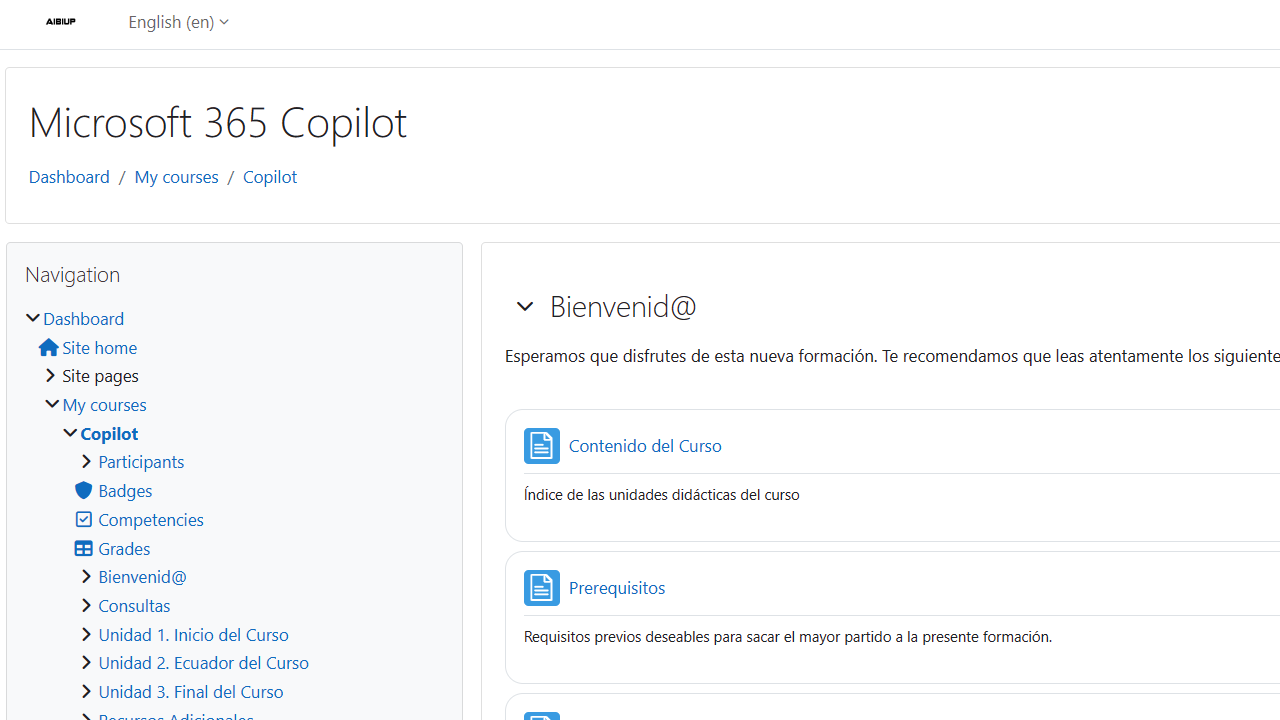Open the Copilot course tree link
This screenshot has height=720, width=1280.
[x=109, y=433]
